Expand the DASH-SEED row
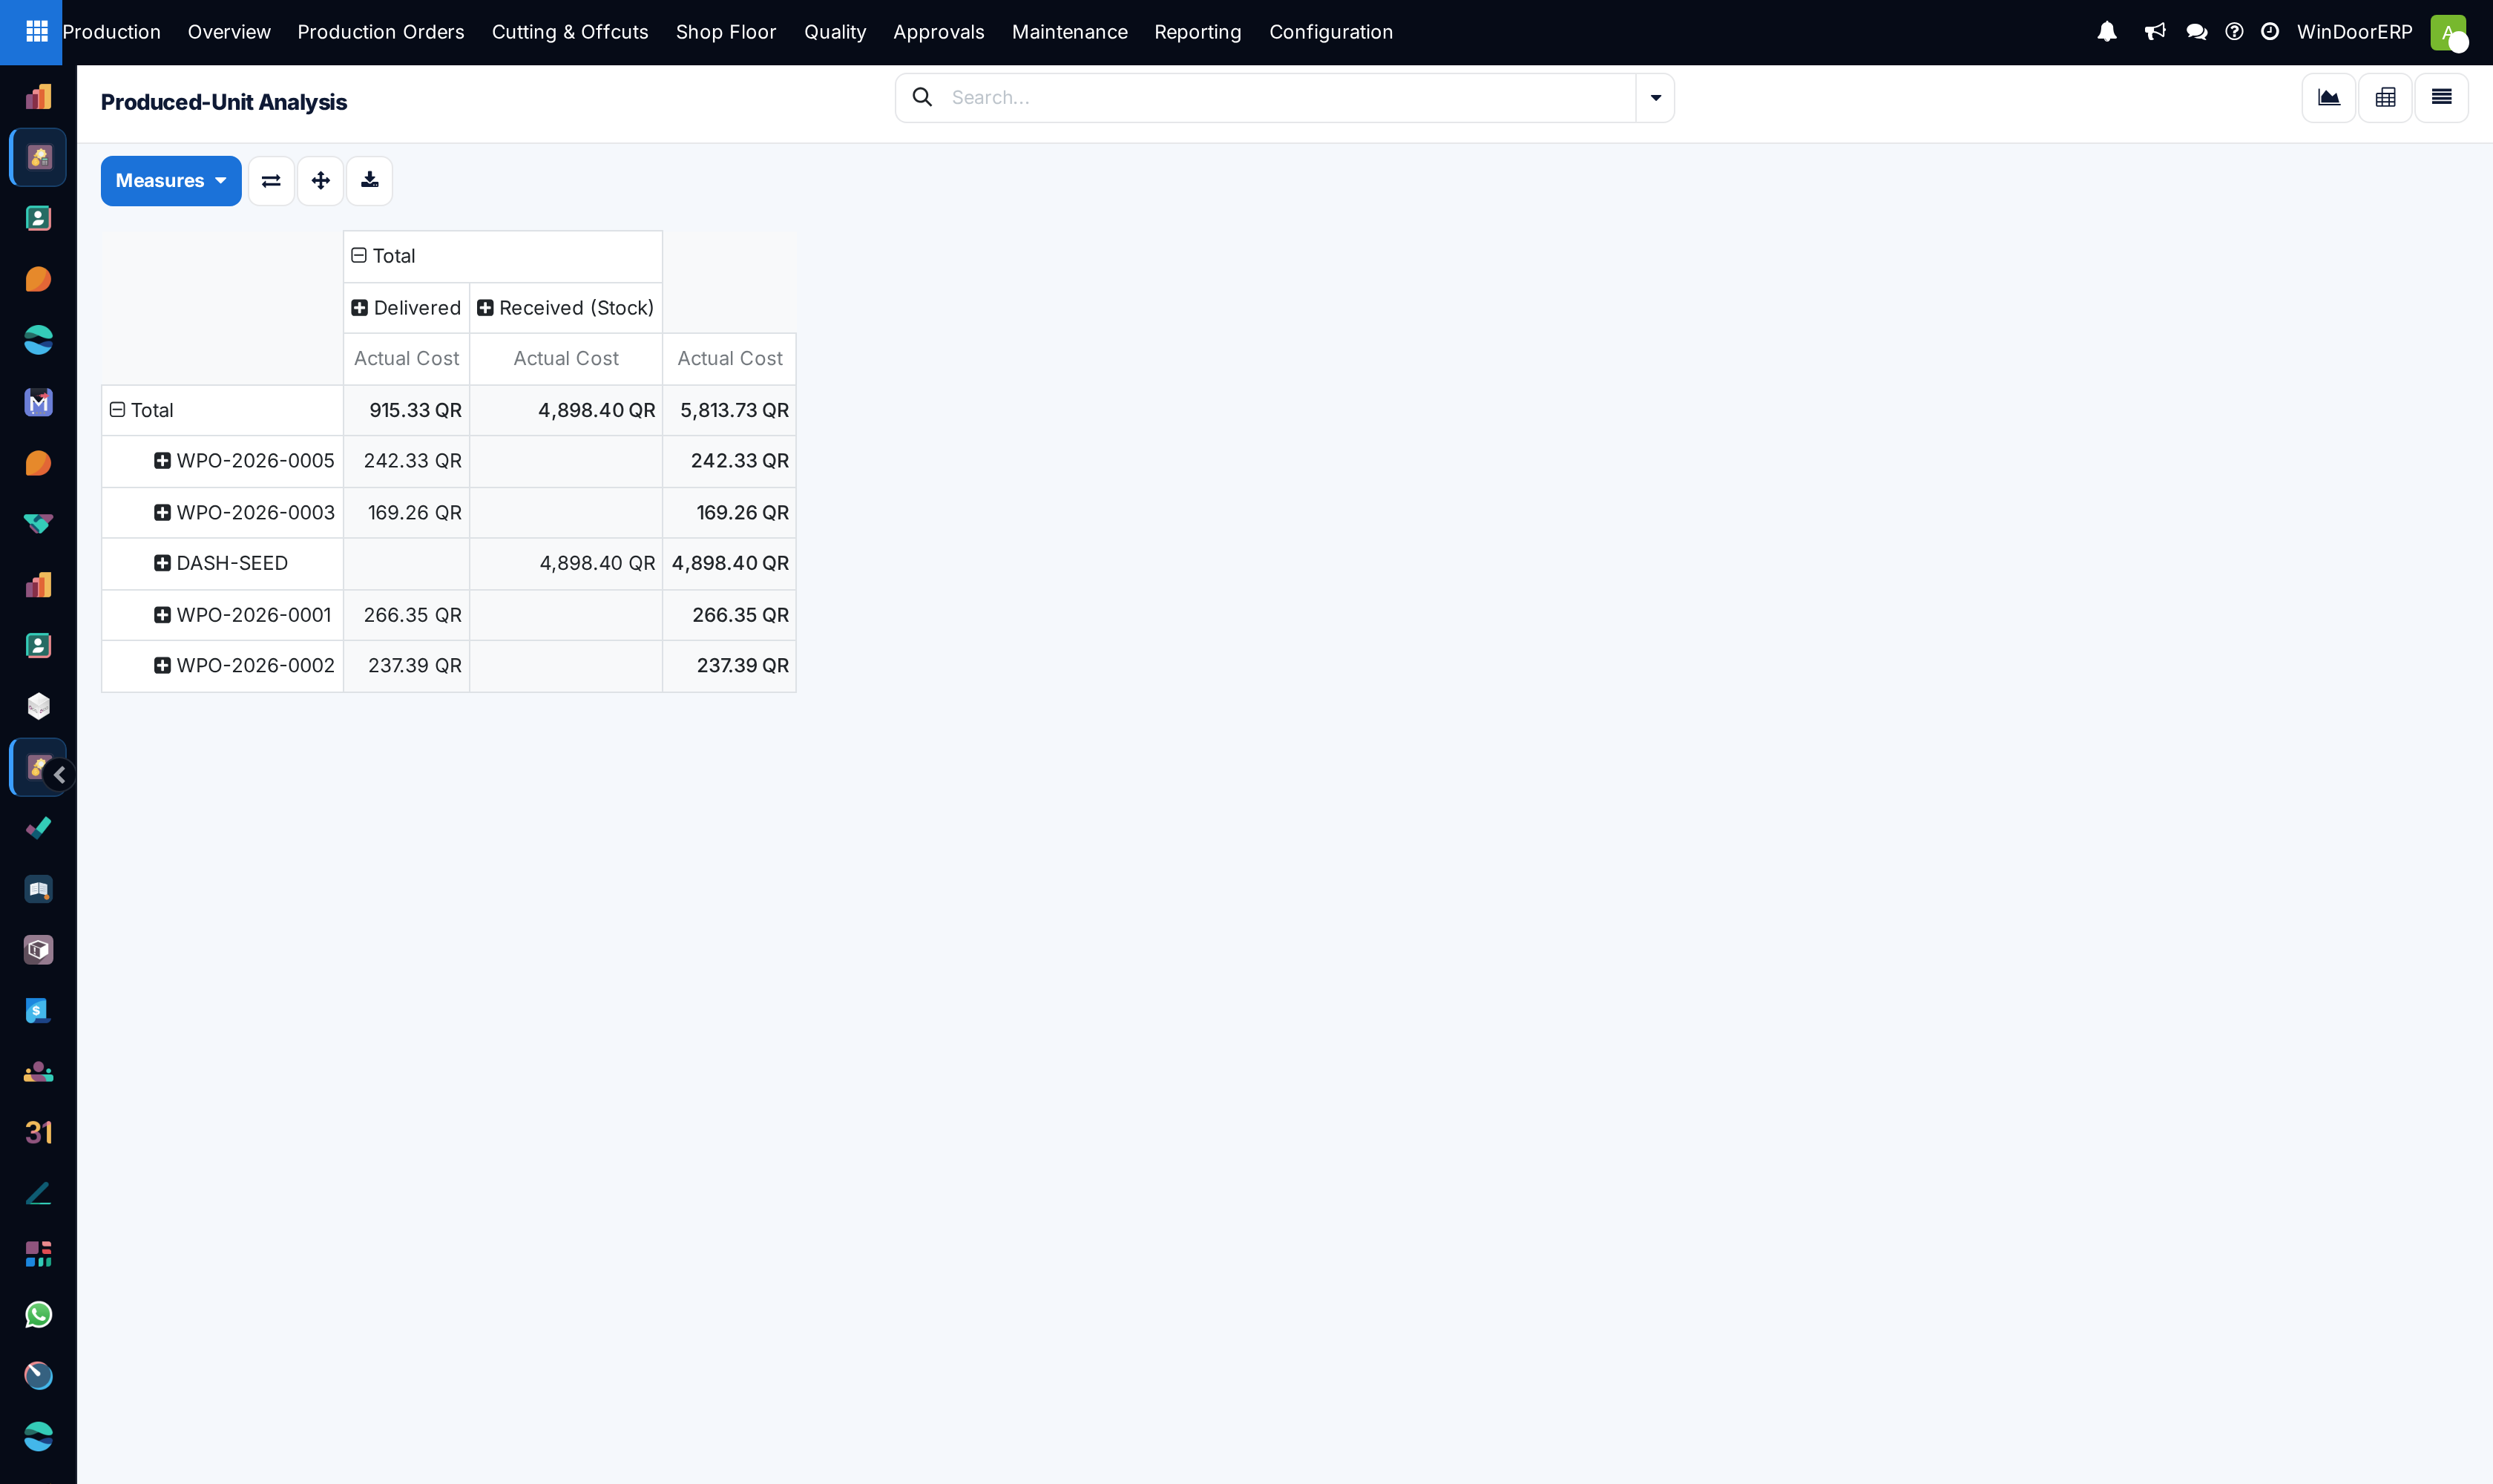 (x=221, y=563)
